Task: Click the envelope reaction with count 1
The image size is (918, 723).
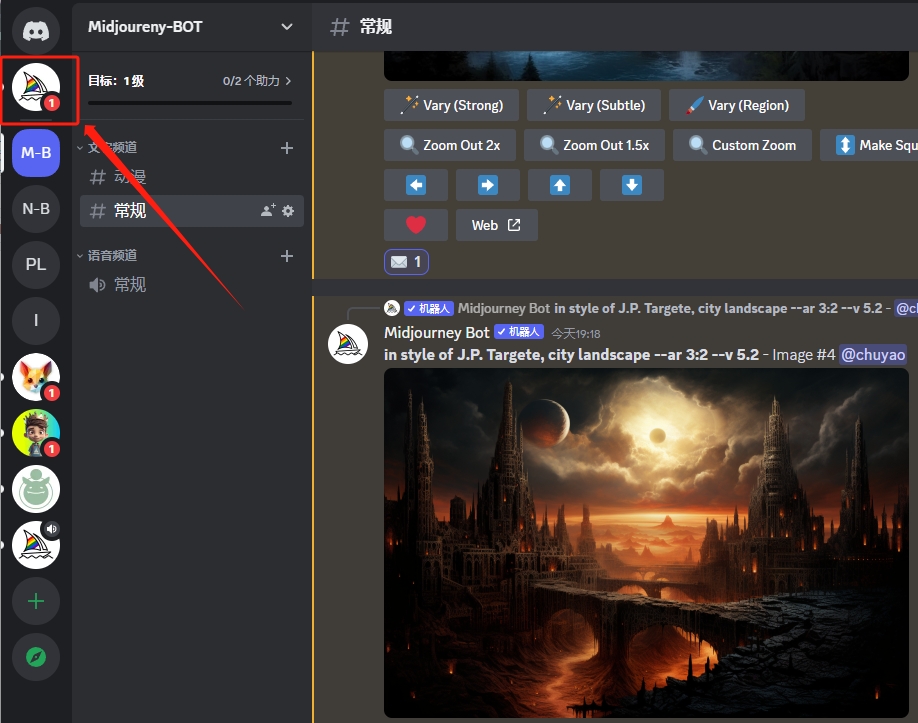Action: [x=406, y=262]
